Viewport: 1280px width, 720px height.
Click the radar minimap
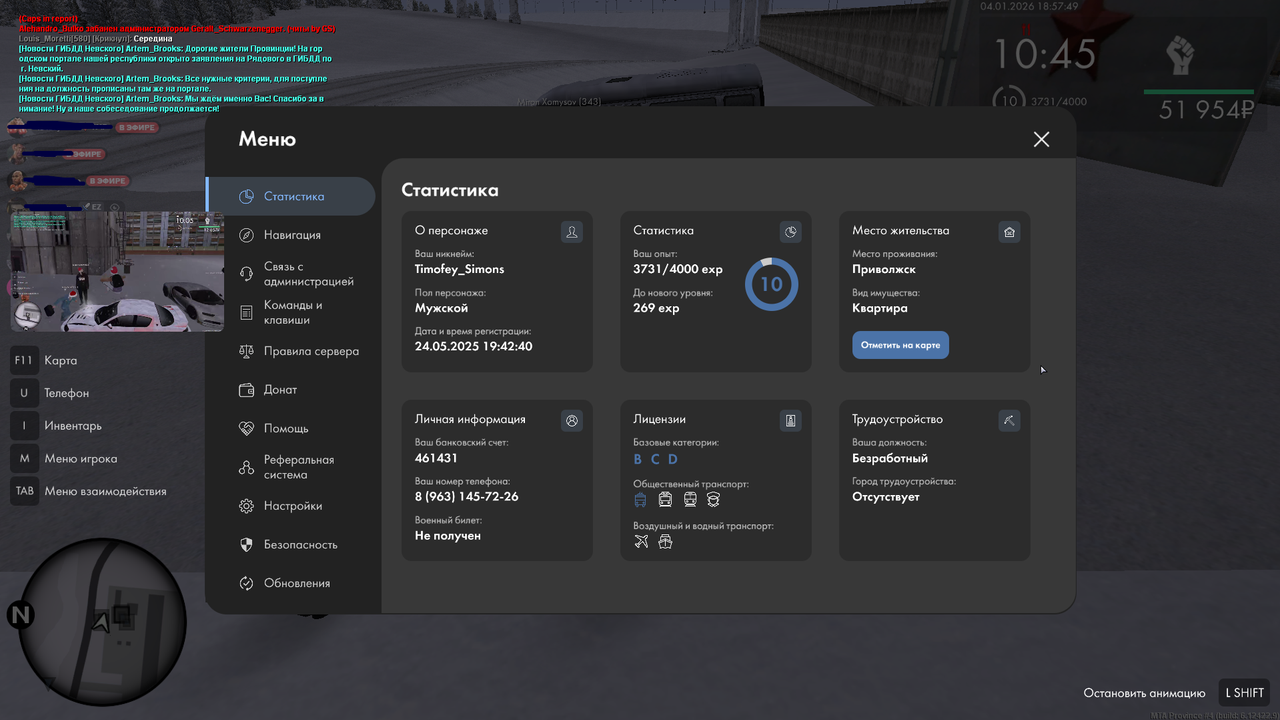click(103, 620)
